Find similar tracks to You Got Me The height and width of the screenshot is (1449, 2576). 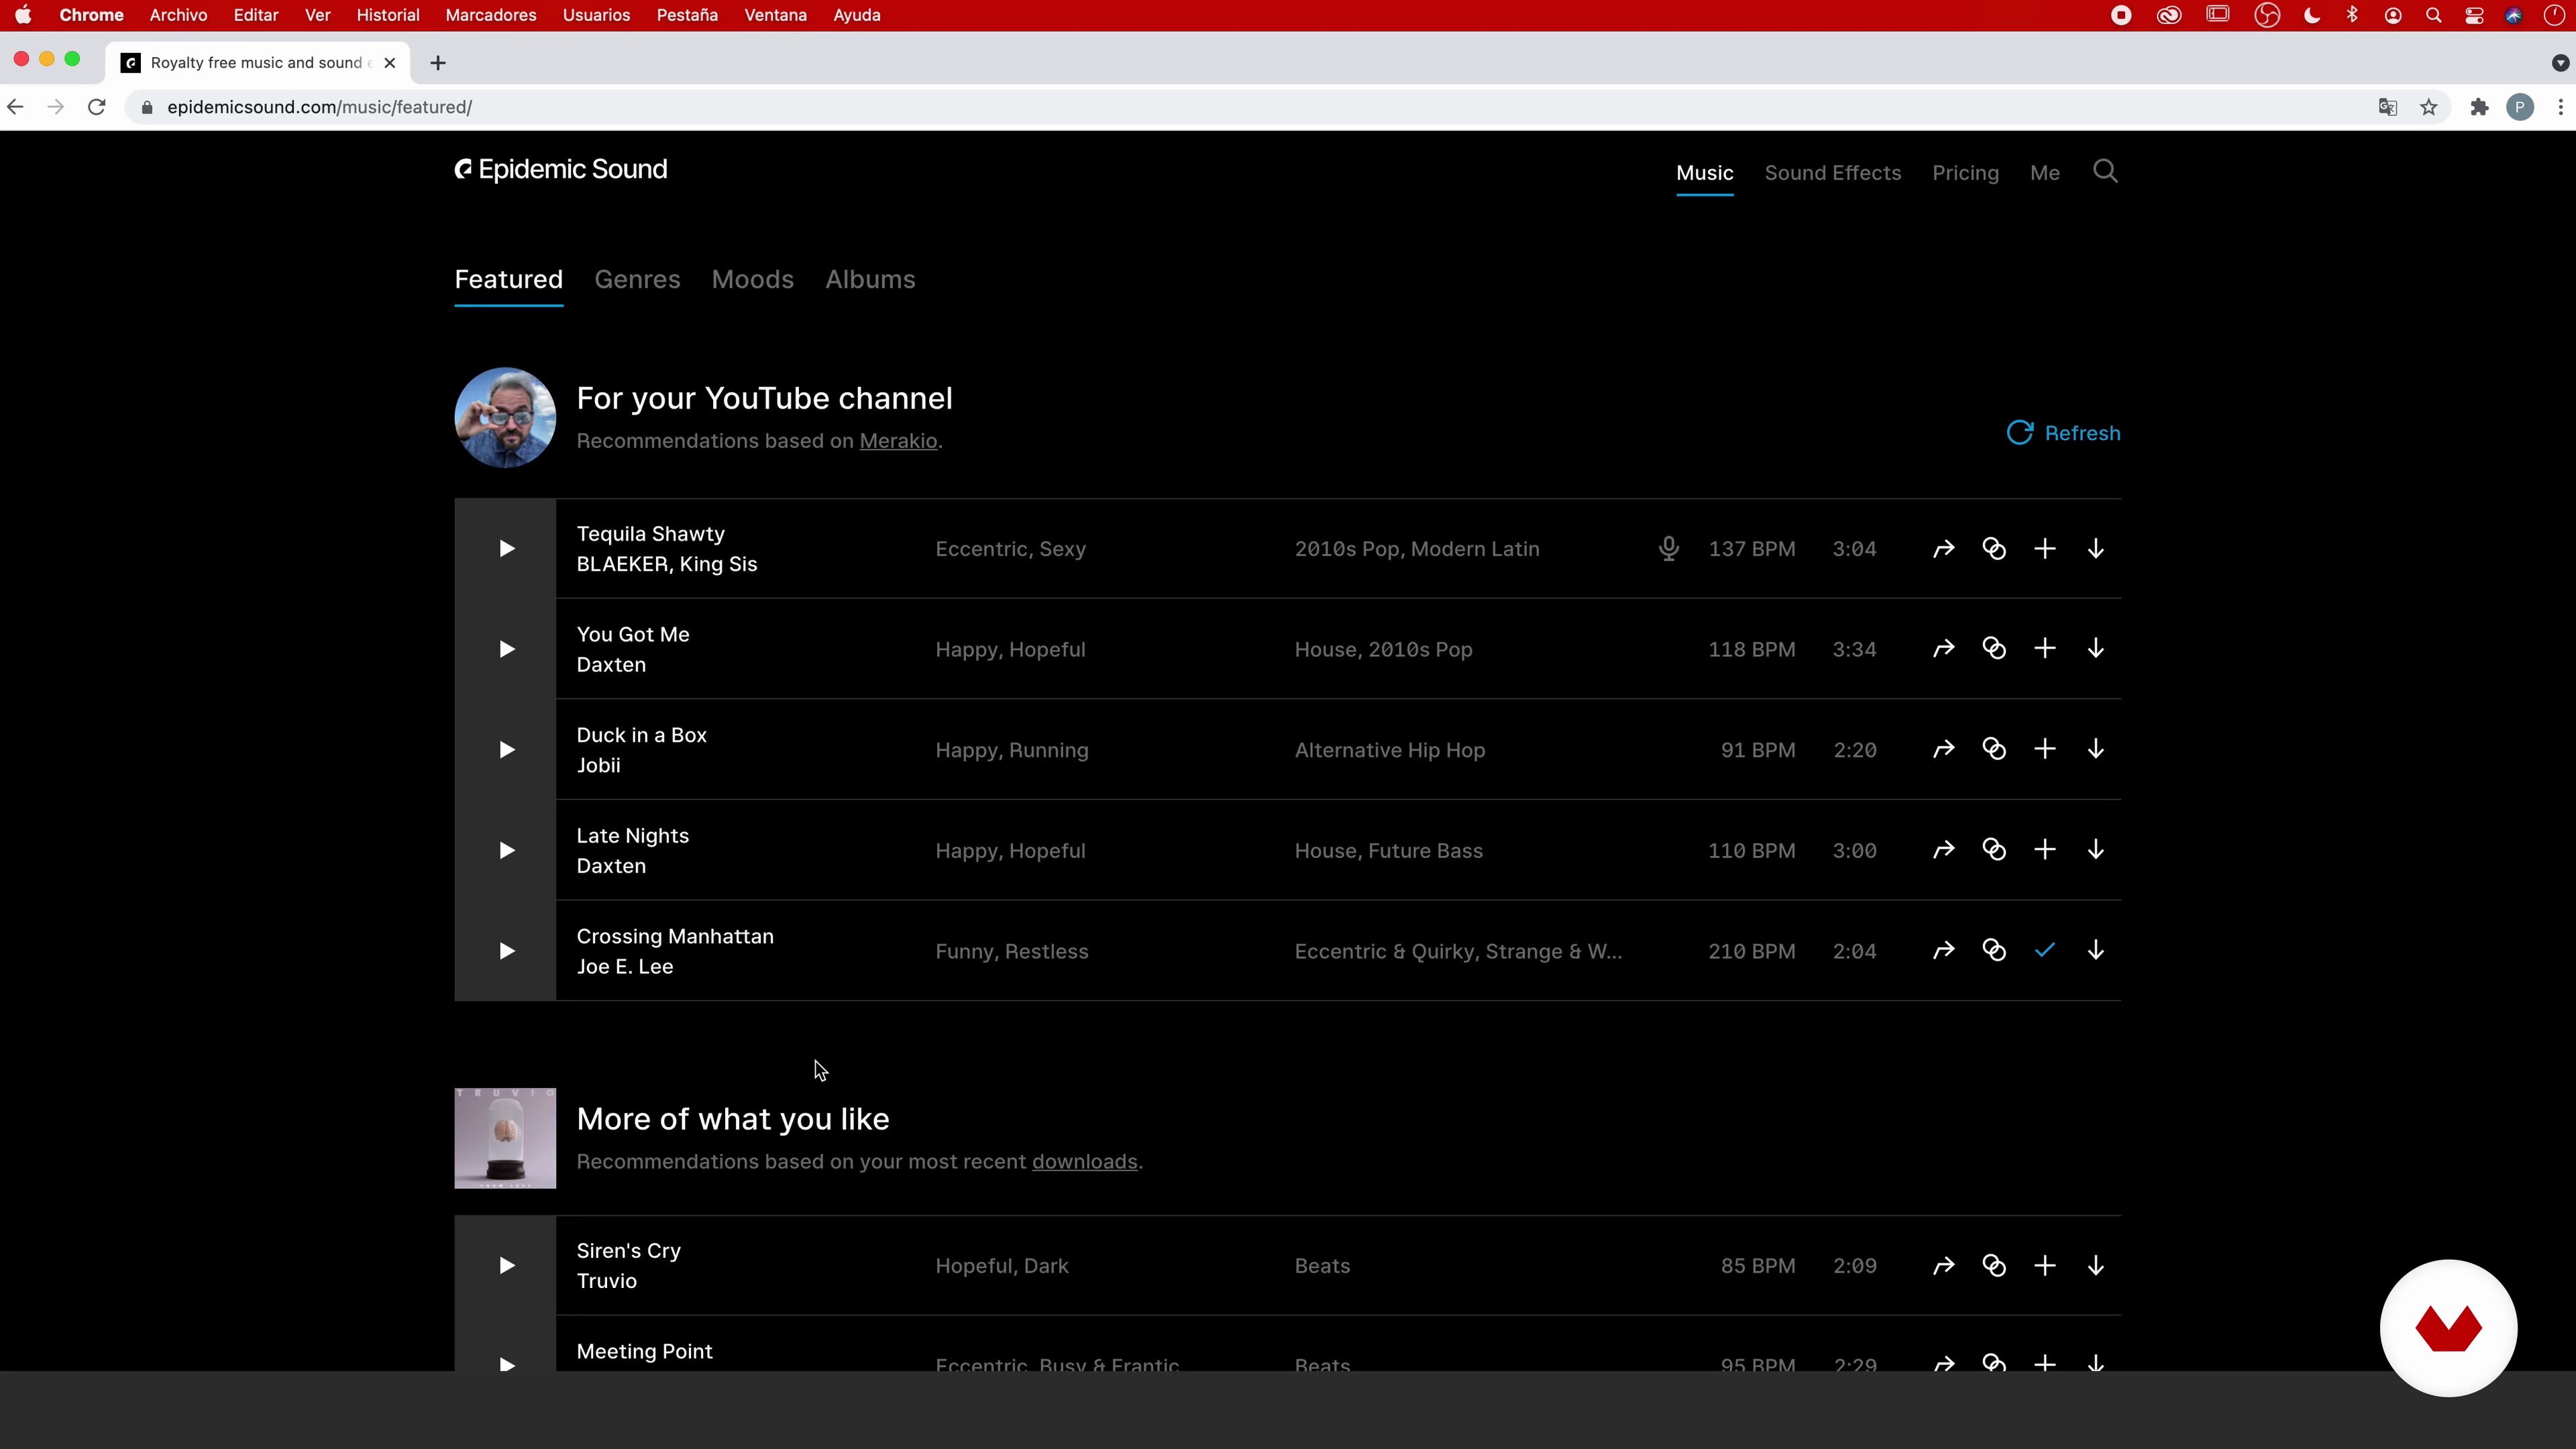[x=1994, y=648]
